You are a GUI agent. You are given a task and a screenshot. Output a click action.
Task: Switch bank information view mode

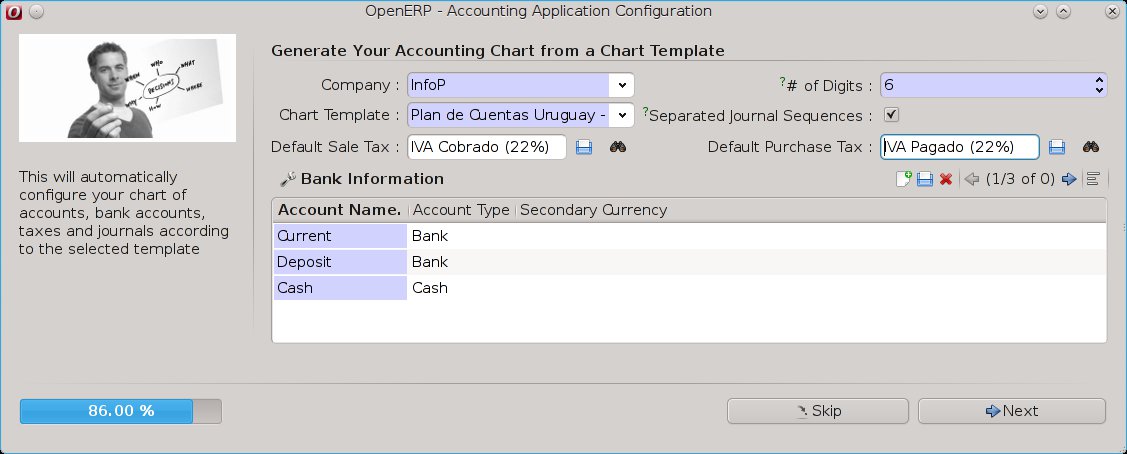pos(1092,179)
